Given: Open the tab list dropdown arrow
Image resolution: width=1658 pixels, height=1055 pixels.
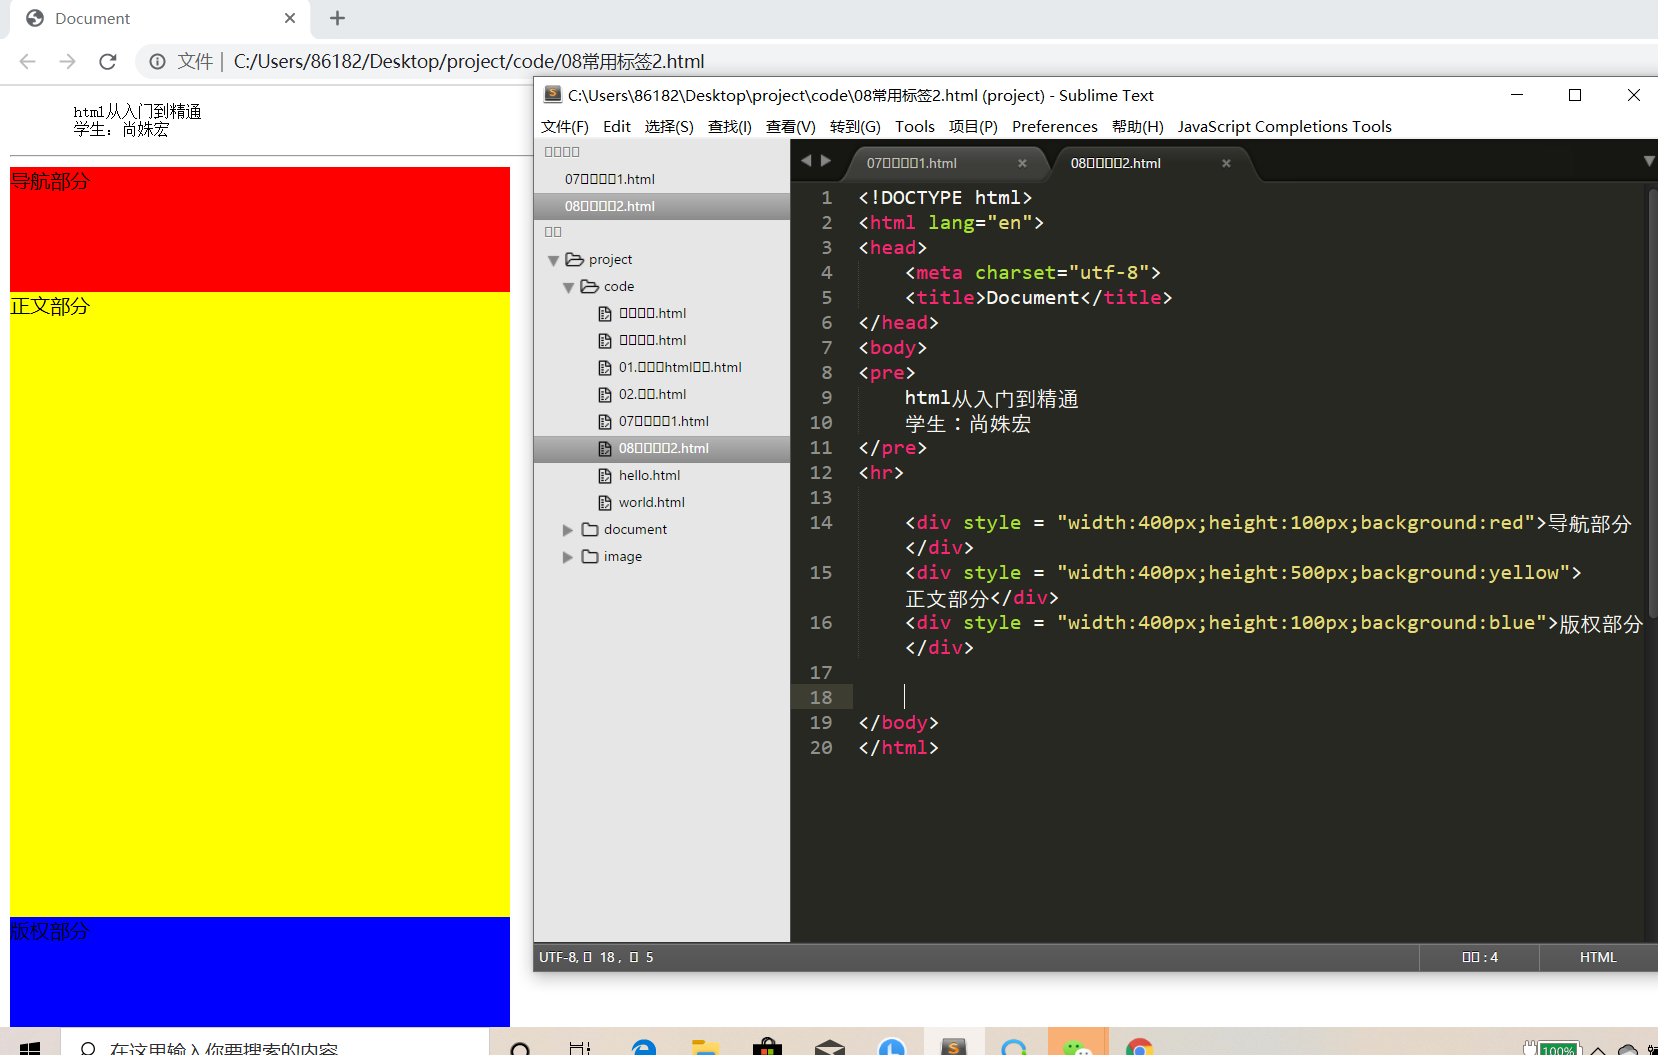Looking at the screenshot, I should (1649, 161).
